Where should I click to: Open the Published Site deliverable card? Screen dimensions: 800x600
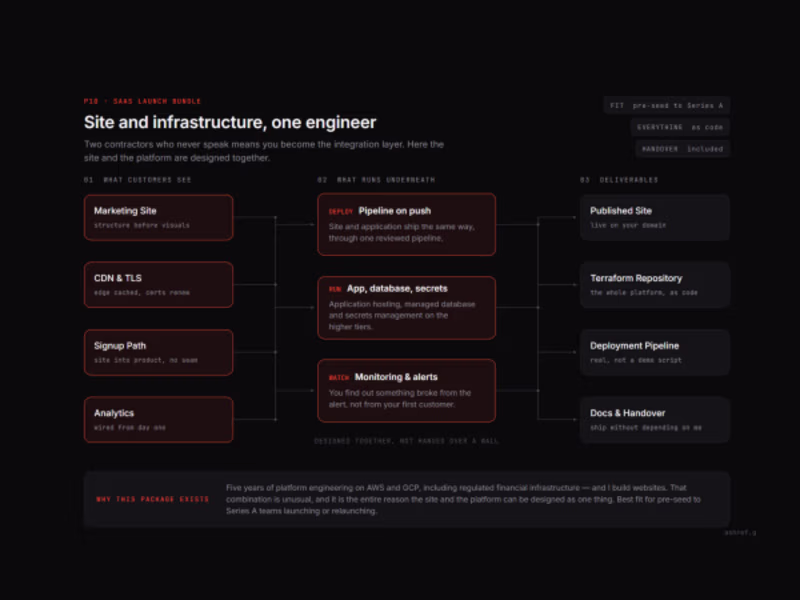tap(655, 217)
